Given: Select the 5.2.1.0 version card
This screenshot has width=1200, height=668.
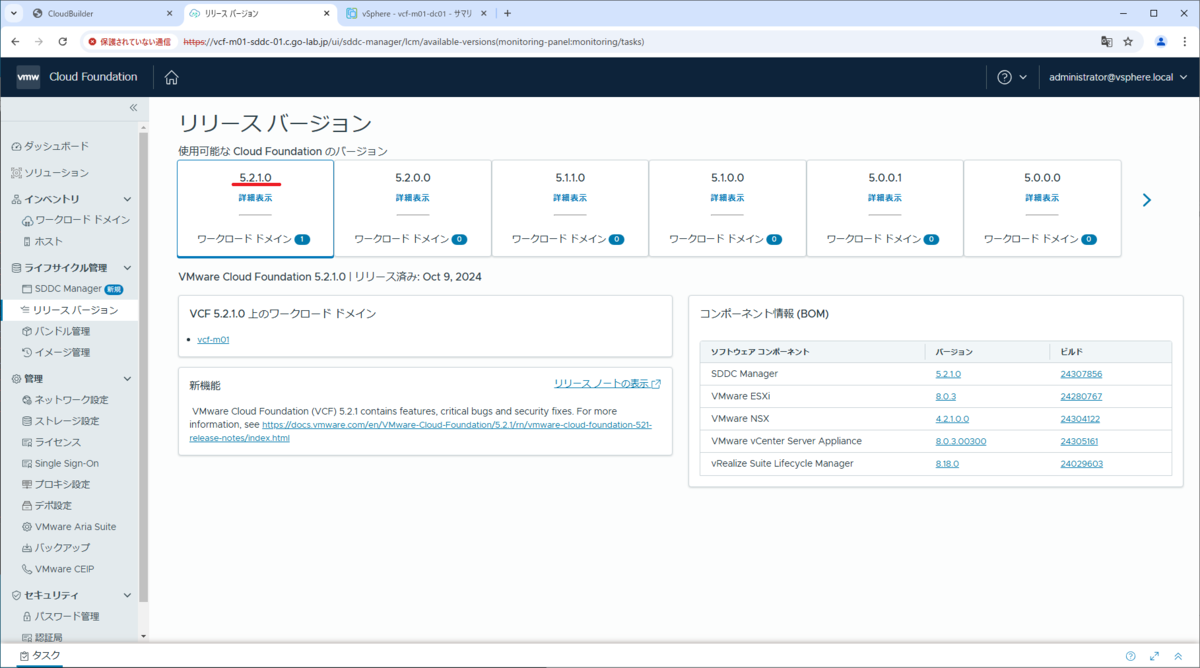Looking at the screenshot, I should pos(255,208).
